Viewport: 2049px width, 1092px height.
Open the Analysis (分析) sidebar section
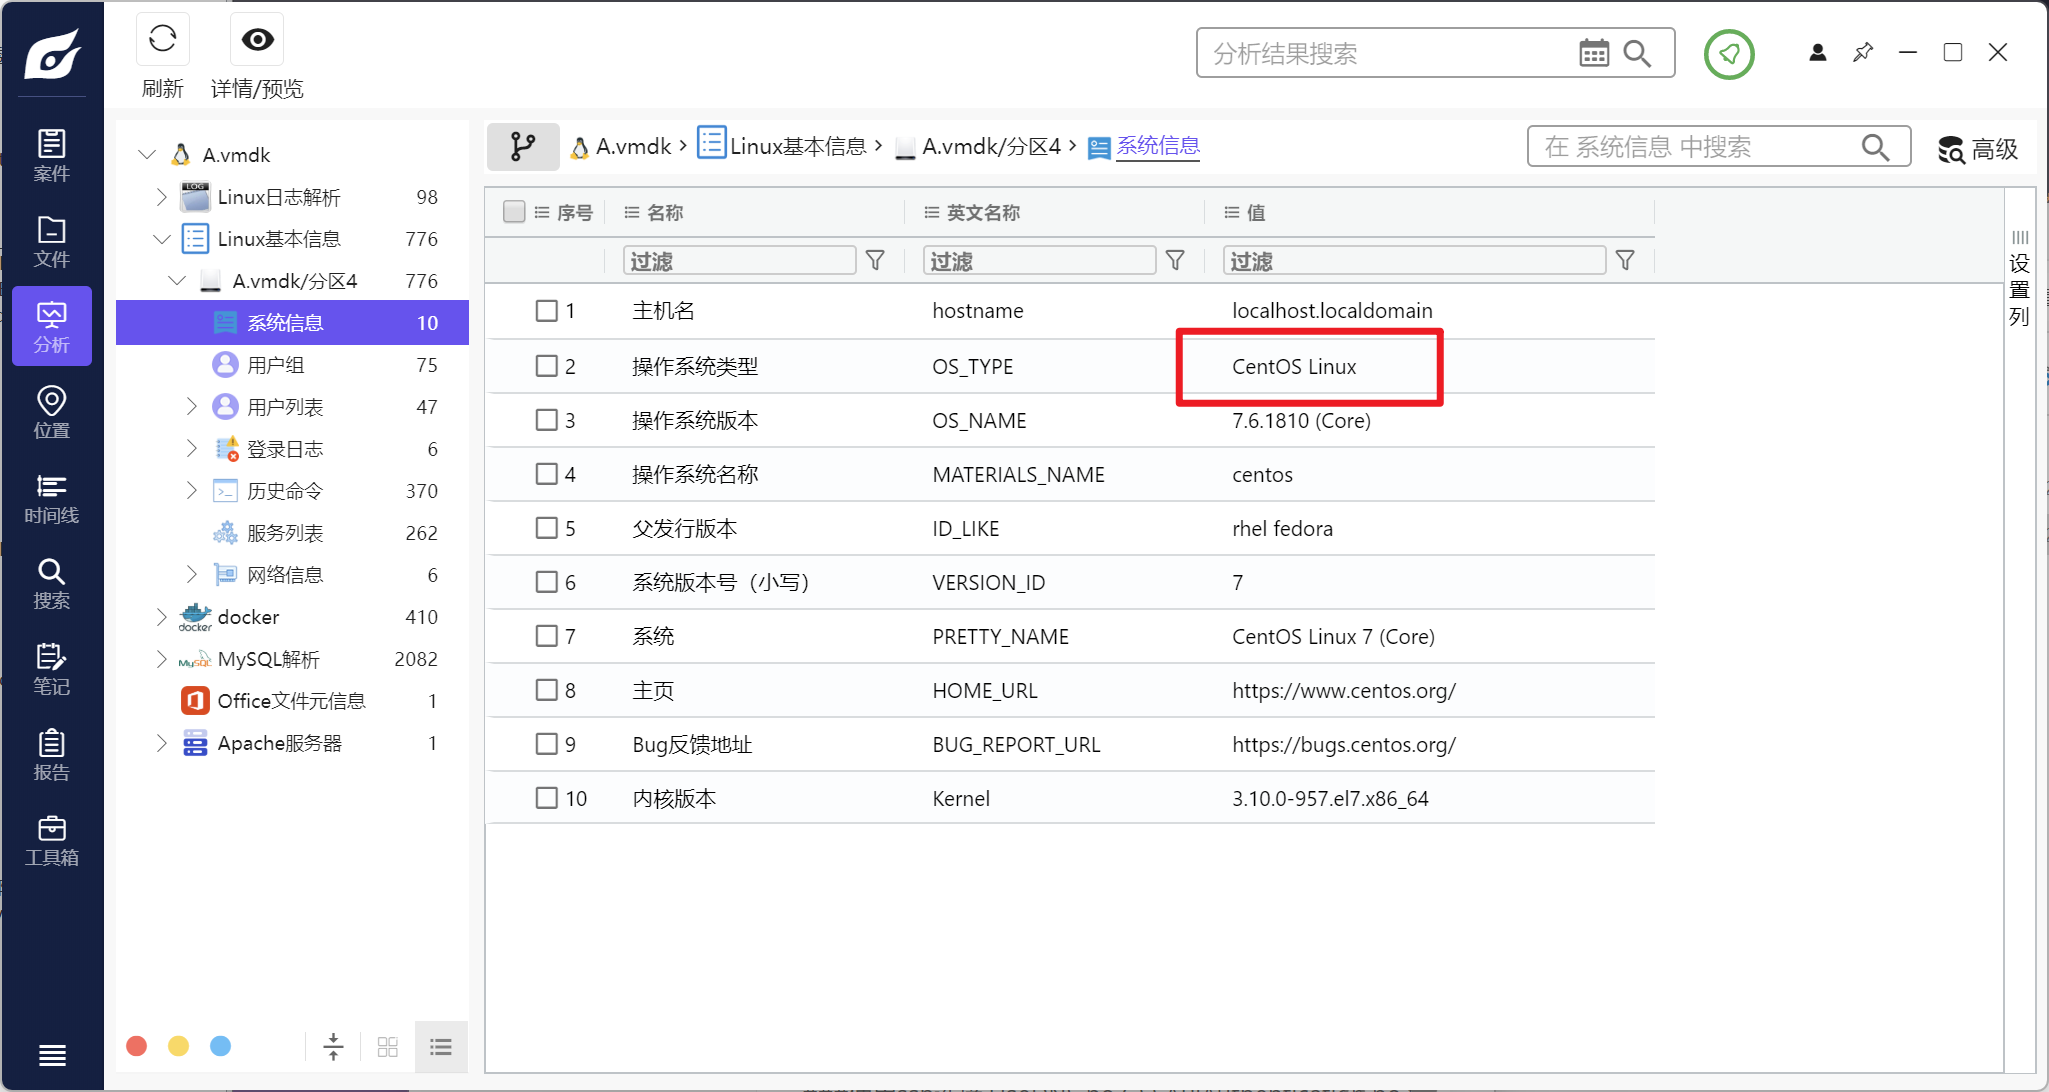point(52,326)
